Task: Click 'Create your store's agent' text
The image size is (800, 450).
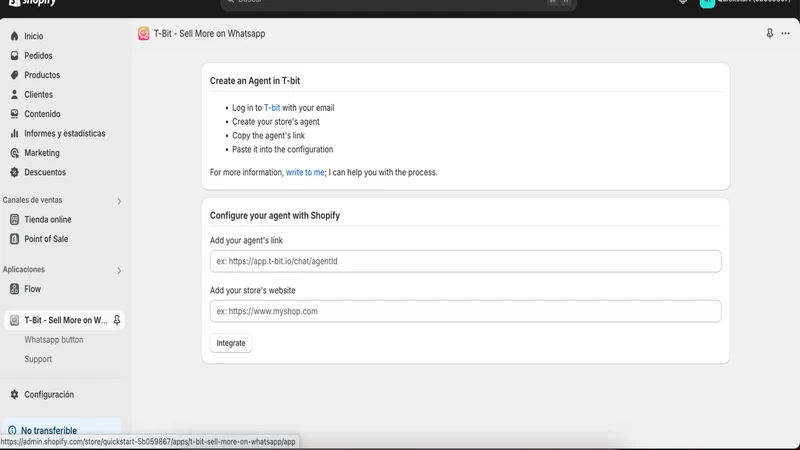Action: click(276, 122)
